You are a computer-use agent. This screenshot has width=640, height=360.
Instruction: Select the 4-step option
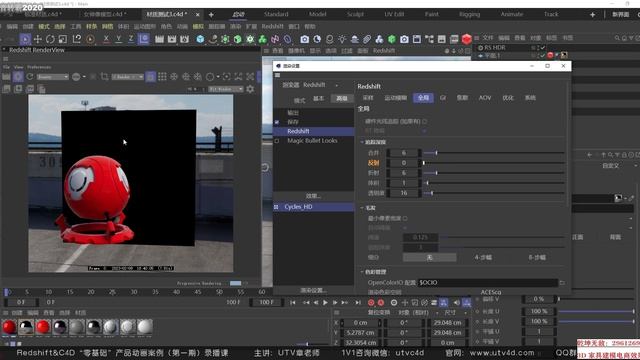483,258
